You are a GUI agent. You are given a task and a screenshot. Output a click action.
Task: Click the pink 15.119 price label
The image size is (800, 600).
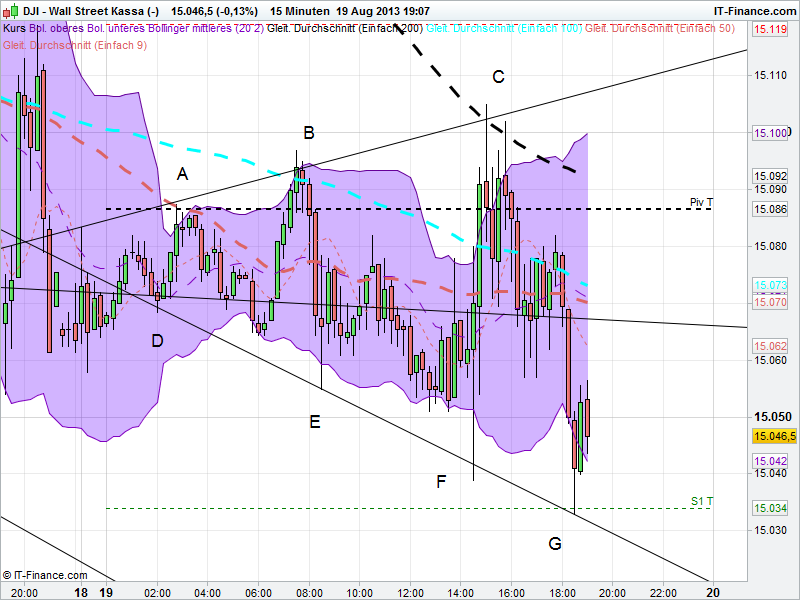click(x=771, y=31)
